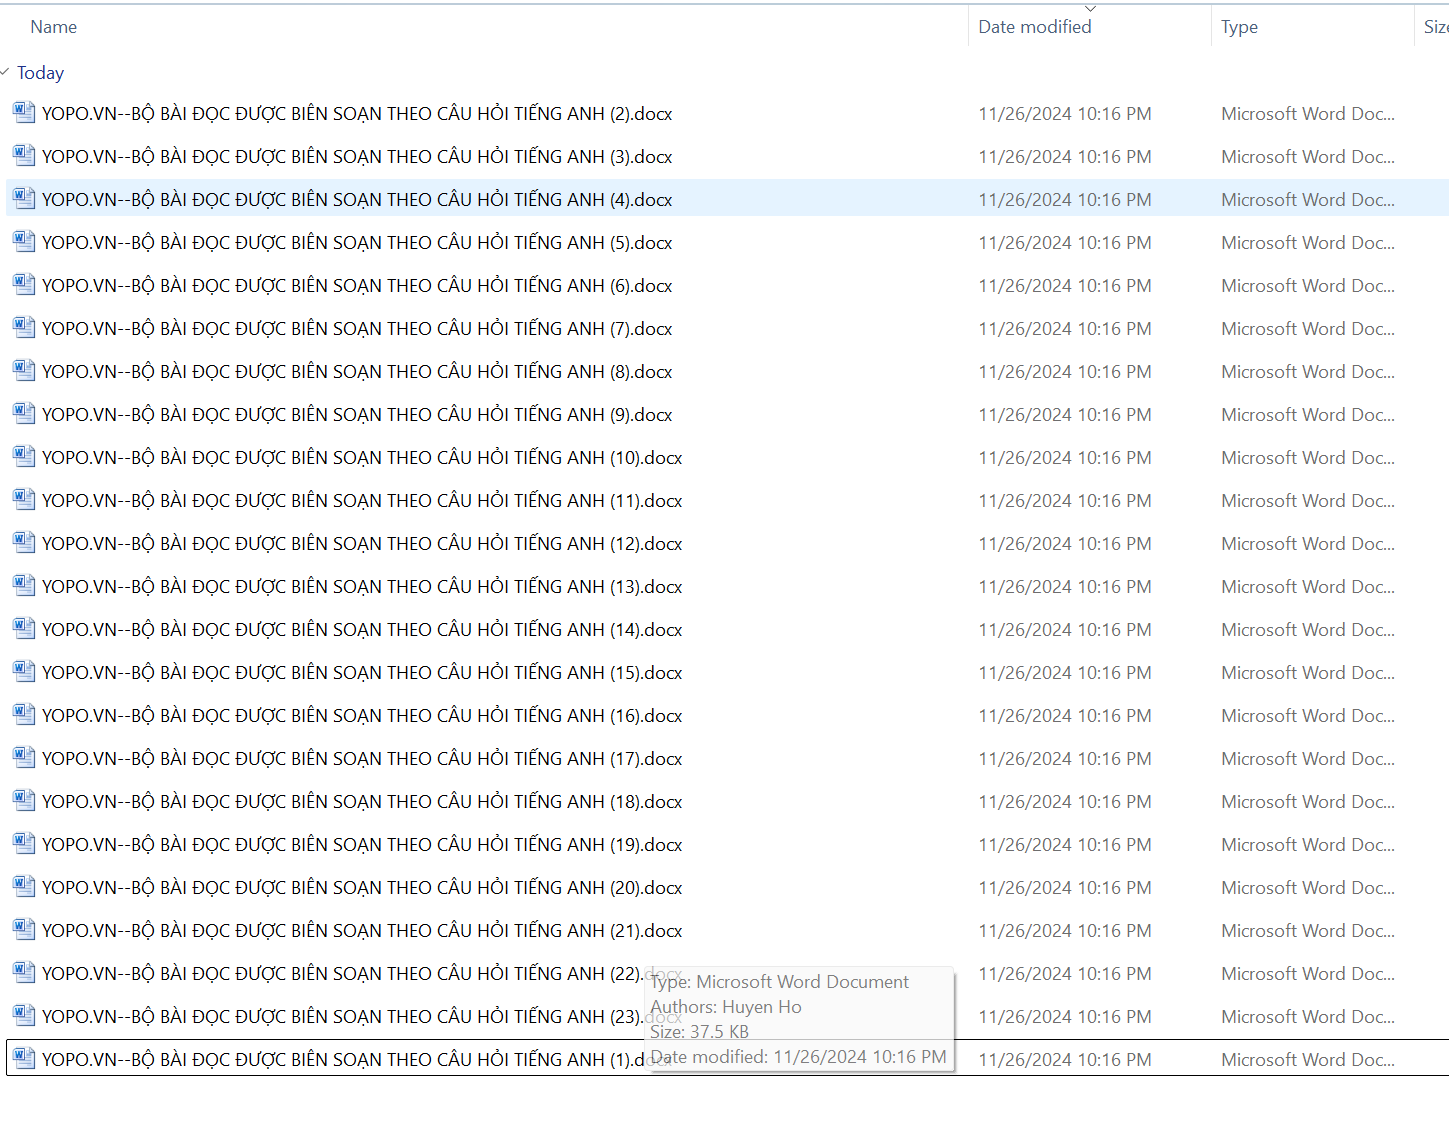This screenshot has height=1121, width=1449.
Task: Select file name ending (9).docx
Action: point(357,415)
